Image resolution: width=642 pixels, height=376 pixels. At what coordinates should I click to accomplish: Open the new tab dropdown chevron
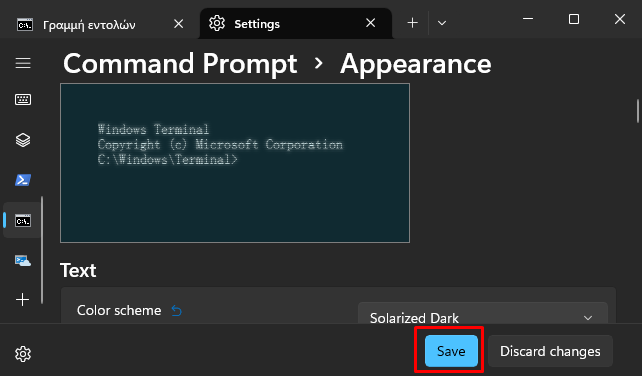point(441,23)
